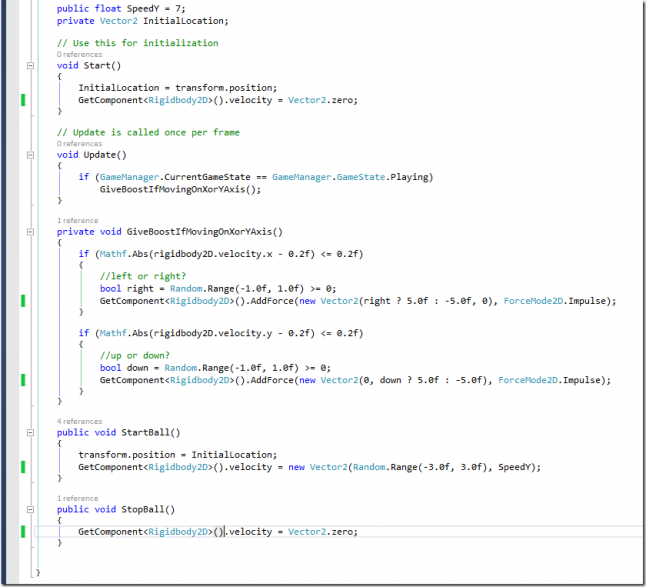Collapse the Update() method outline box
The image size is (646, 587).
point(31,155)
